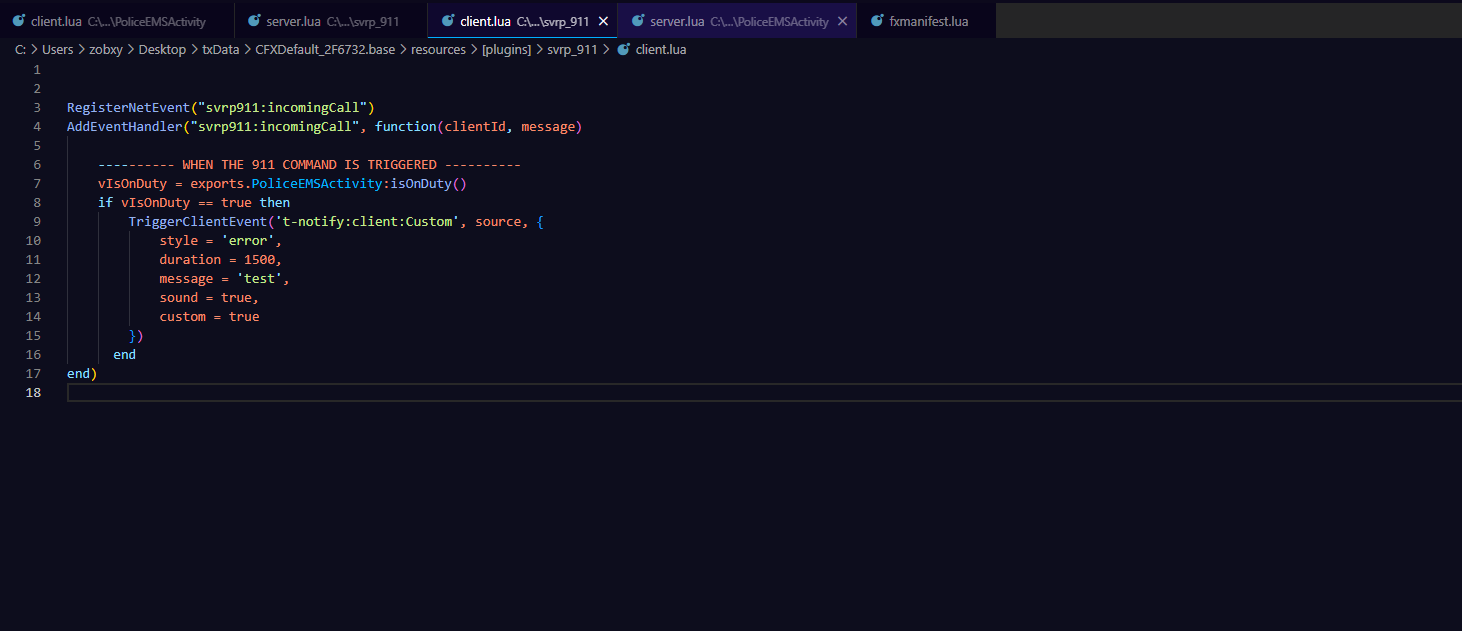Click the Lua icon in the breadcrumb beside client.lua
The width and height of the screenshot is (1462, 631).
click(624, 49)
